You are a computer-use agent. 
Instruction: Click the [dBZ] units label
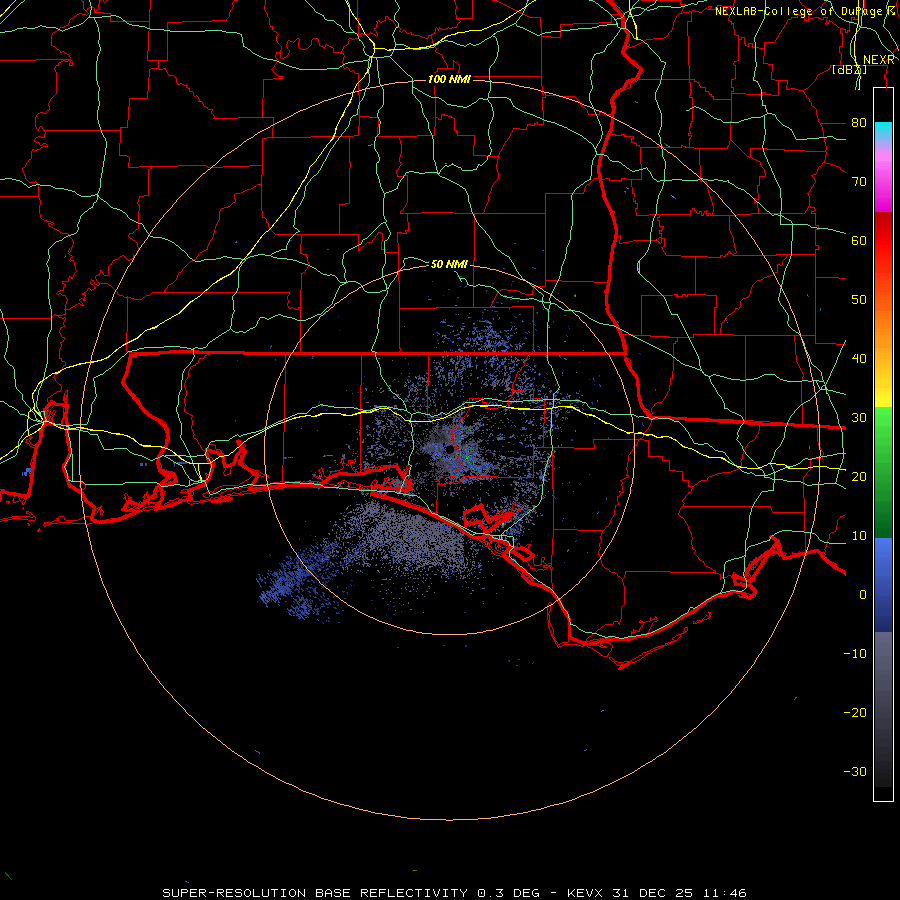(x=849, y=70)
